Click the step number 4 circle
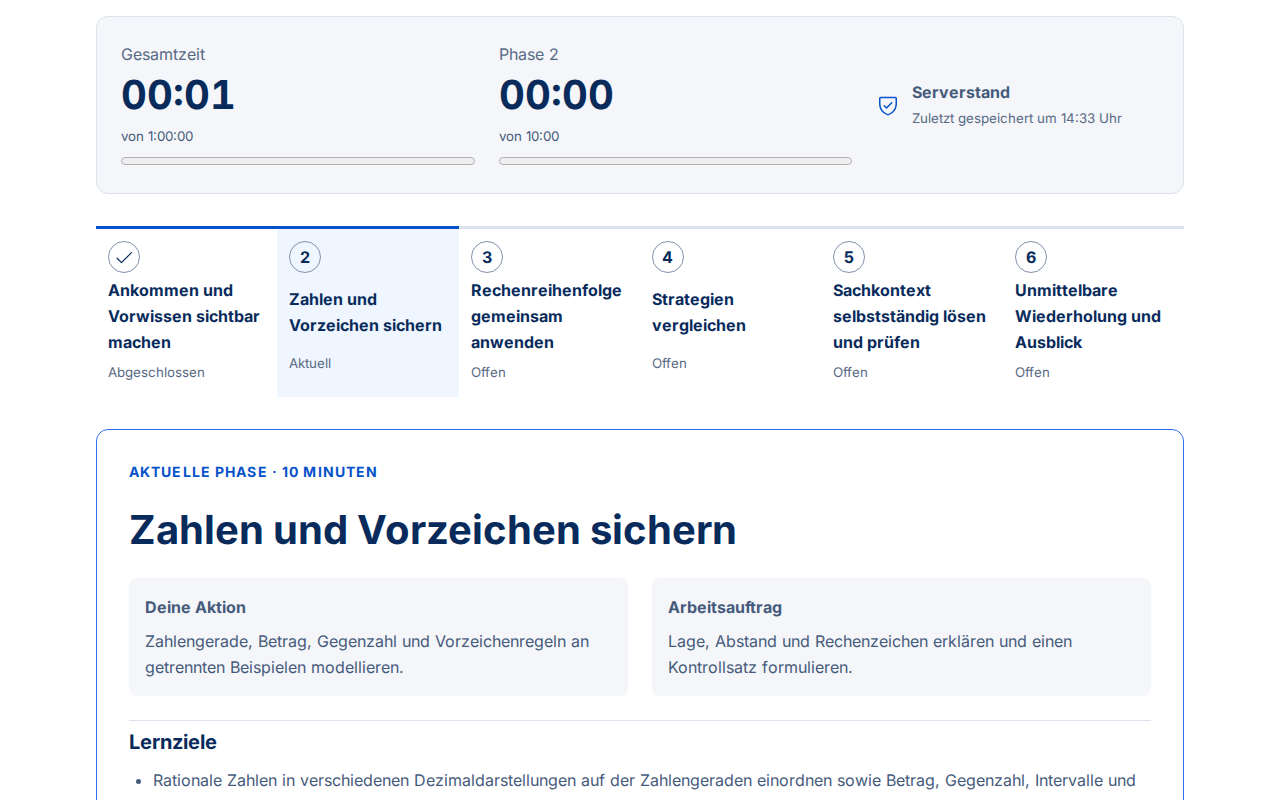The image size is (1280, 800). [x=668, y=257]
